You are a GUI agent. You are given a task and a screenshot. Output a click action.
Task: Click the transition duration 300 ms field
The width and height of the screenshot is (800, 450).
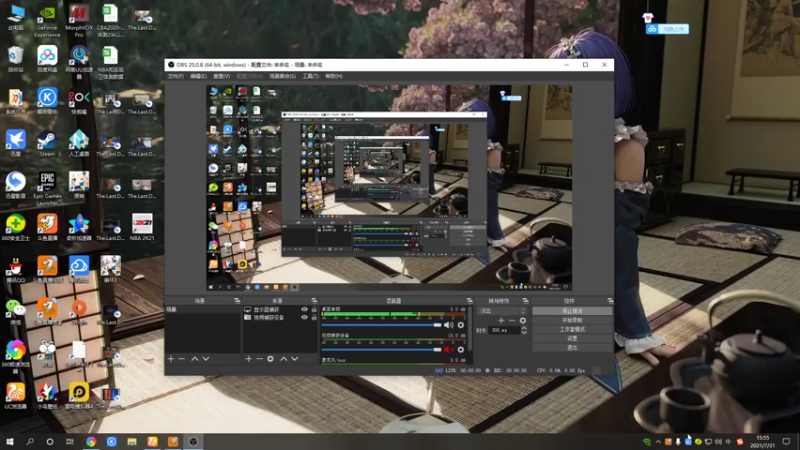[x=505, y=331]
